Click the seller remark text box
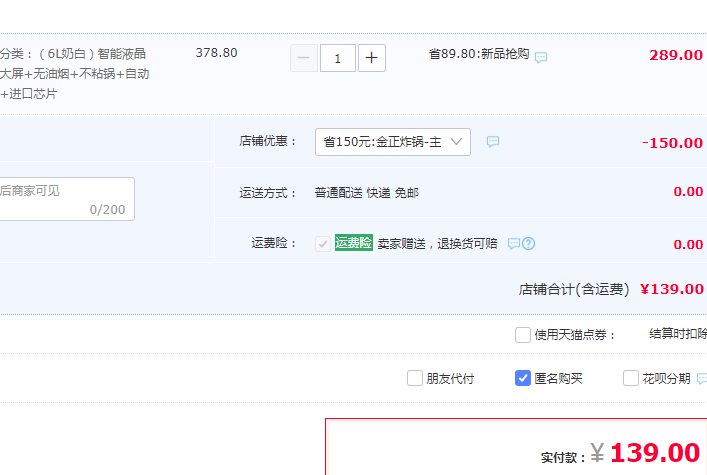This screenshot has height=475, width=707. [67, 199]
